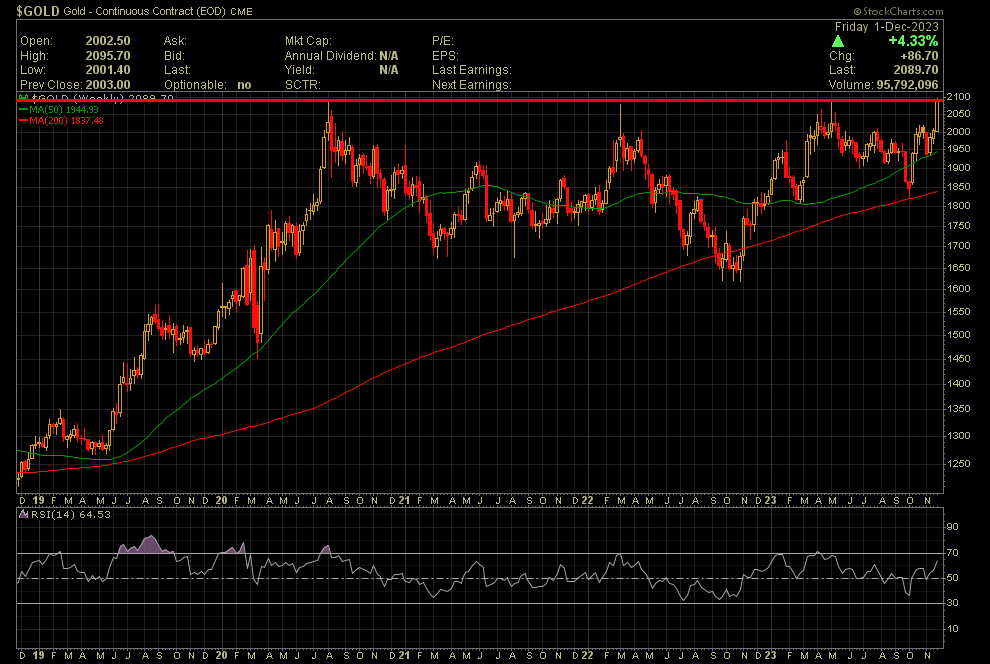Image resolution: width=990 pixels, height=664 pixels.
Task: Click the MA(200) 1837.48 legend entry
Action: coord(61,120)
